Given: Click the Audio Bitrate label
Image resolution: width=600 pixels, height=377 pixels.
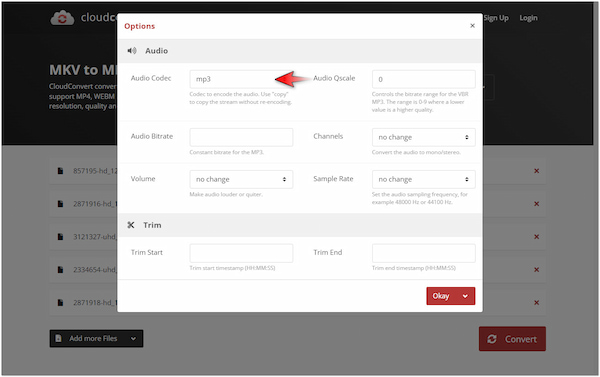Looking at the screenshot, I should (152, 136).
